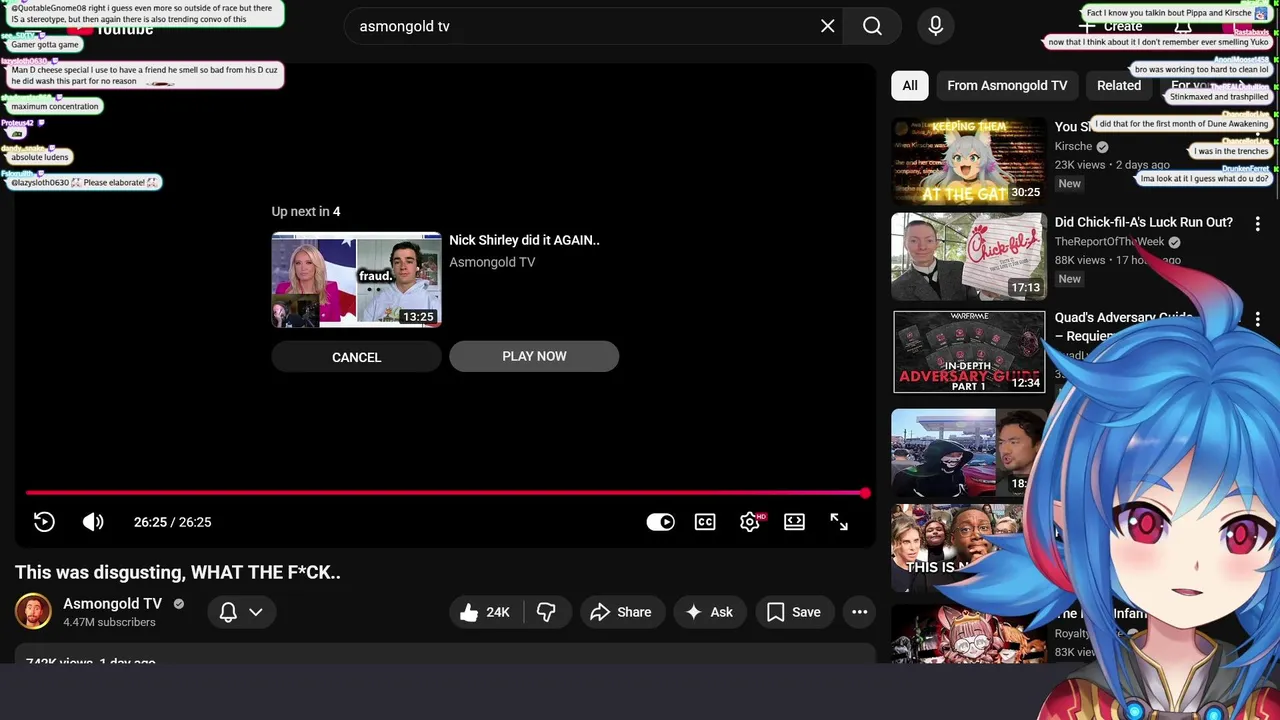
Task: Select the 'From Asmongold TV' chip
Action: [1007, 85]
